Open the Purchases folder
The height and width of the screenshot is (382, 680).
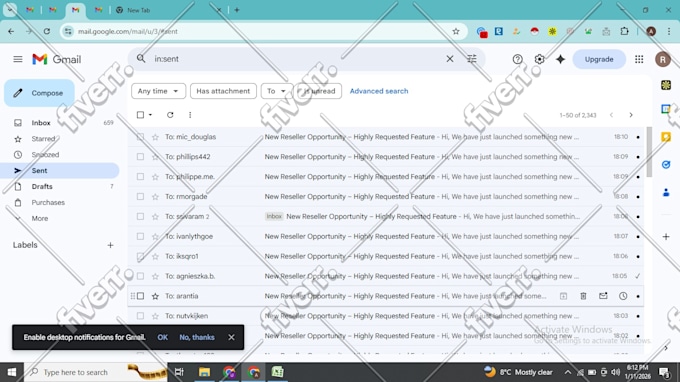48,203
